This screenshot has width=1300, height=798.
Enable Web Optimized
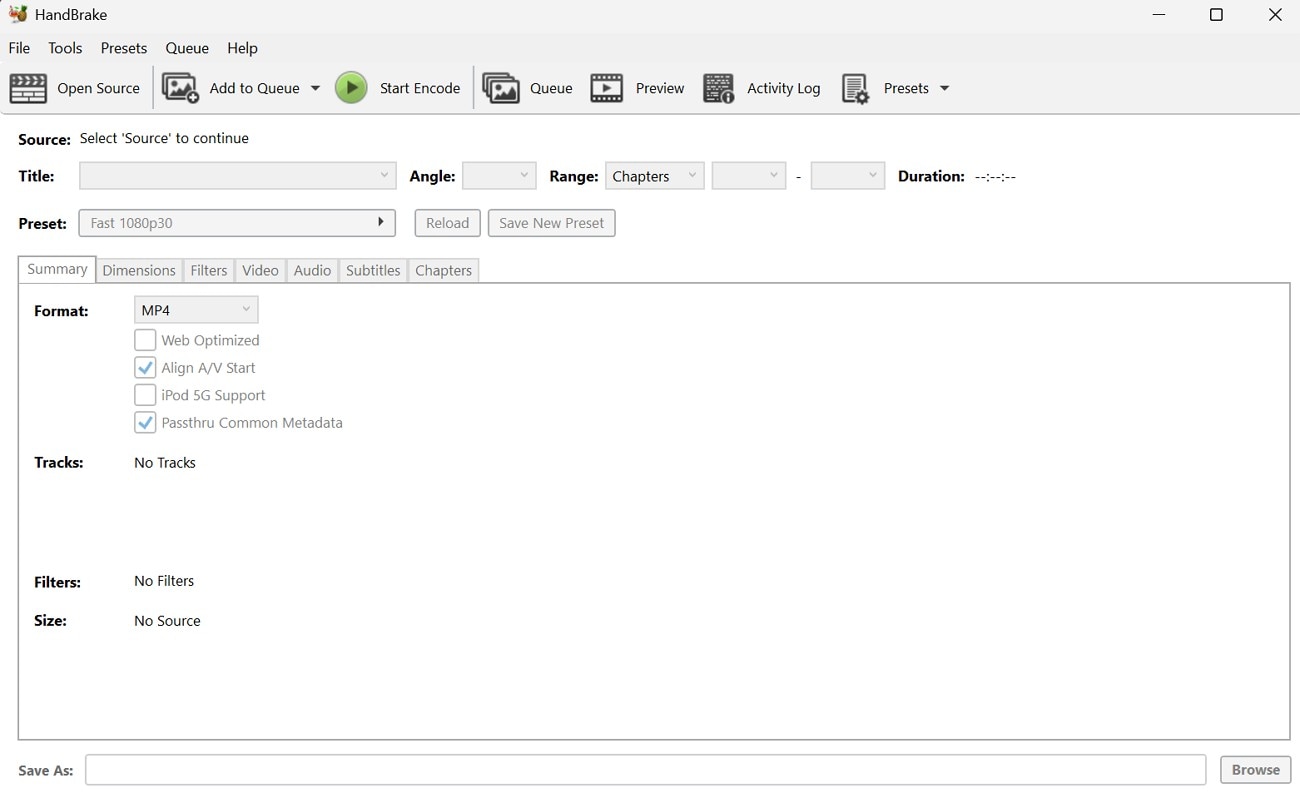point(145,339)
